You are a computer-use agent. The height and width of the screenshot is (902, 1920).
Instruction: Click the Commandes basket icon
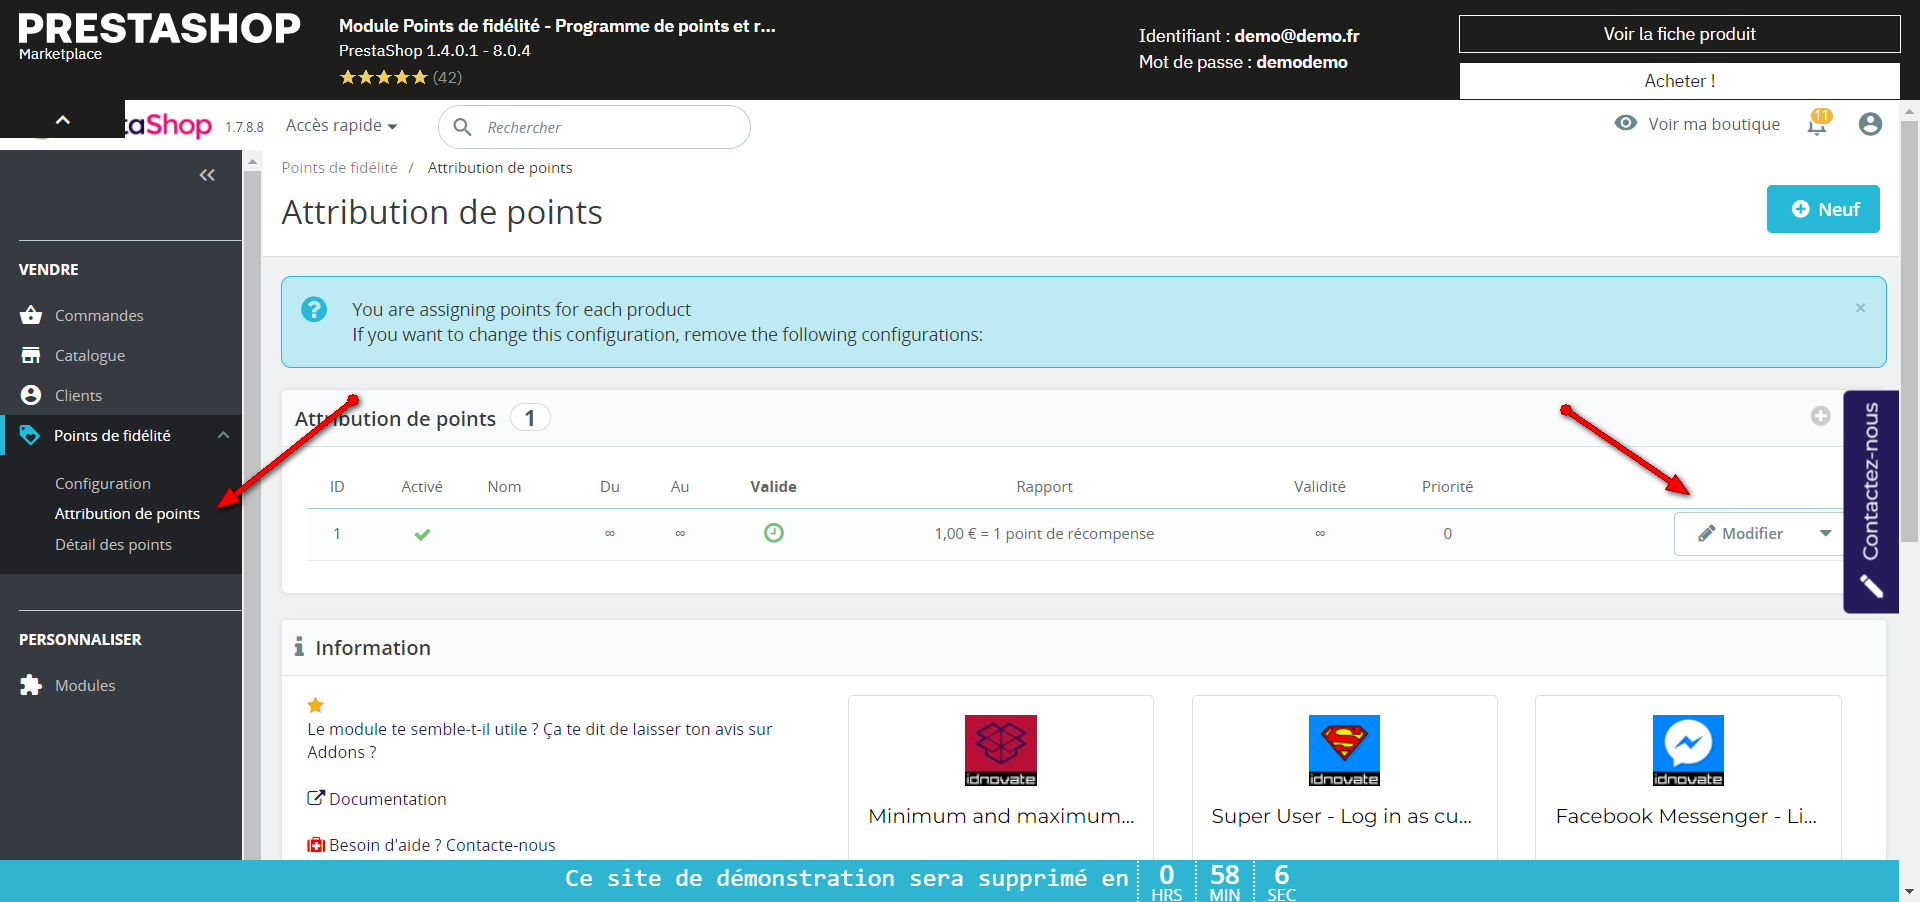click(31, 315)
